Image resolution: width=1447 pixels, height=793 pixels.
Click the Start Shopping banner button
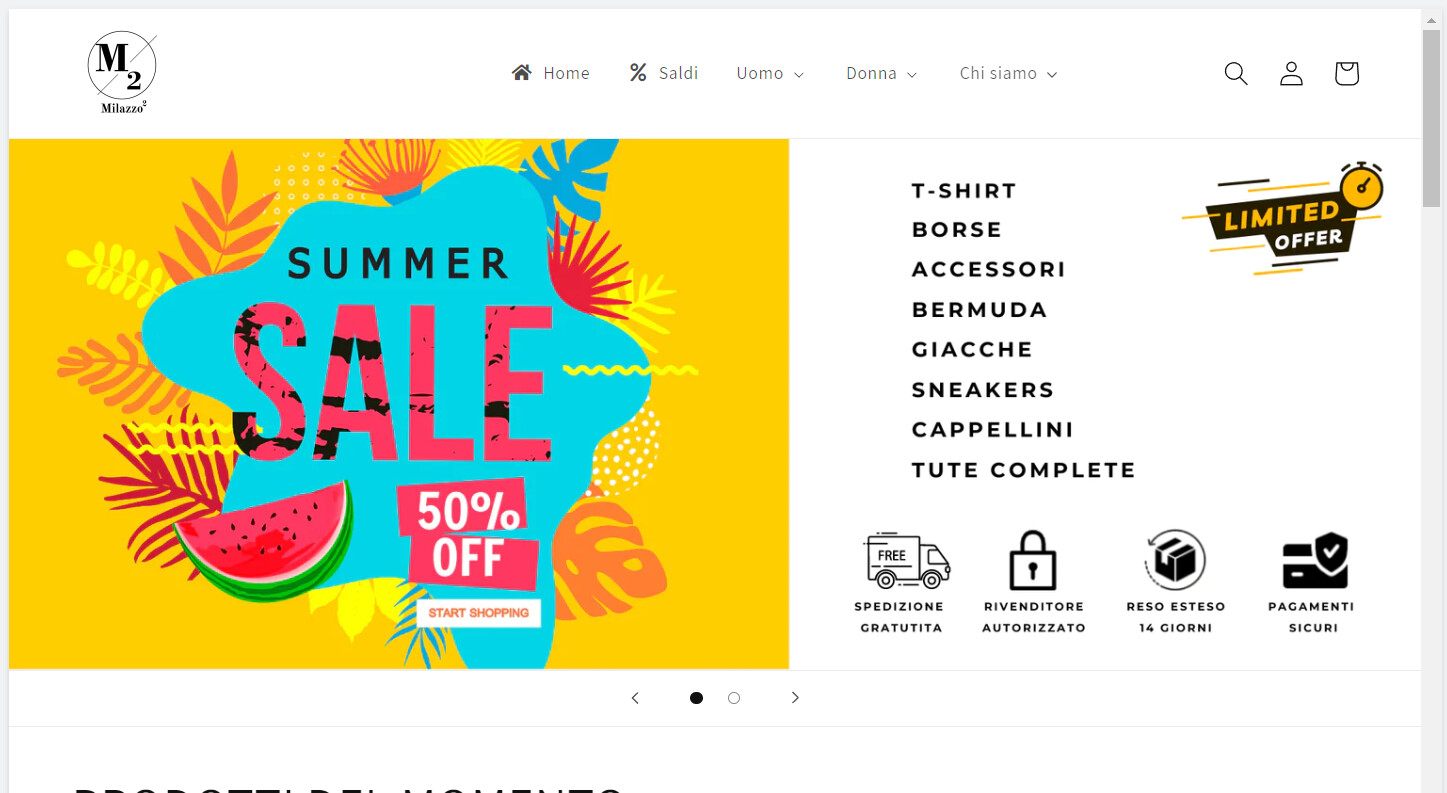(479, 613)
